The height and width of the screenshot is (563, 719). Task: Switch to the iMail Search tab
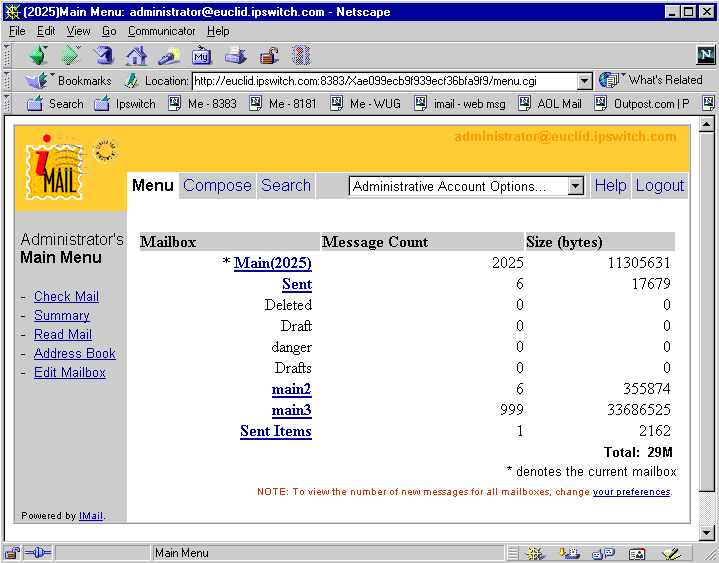click(286, 186)
